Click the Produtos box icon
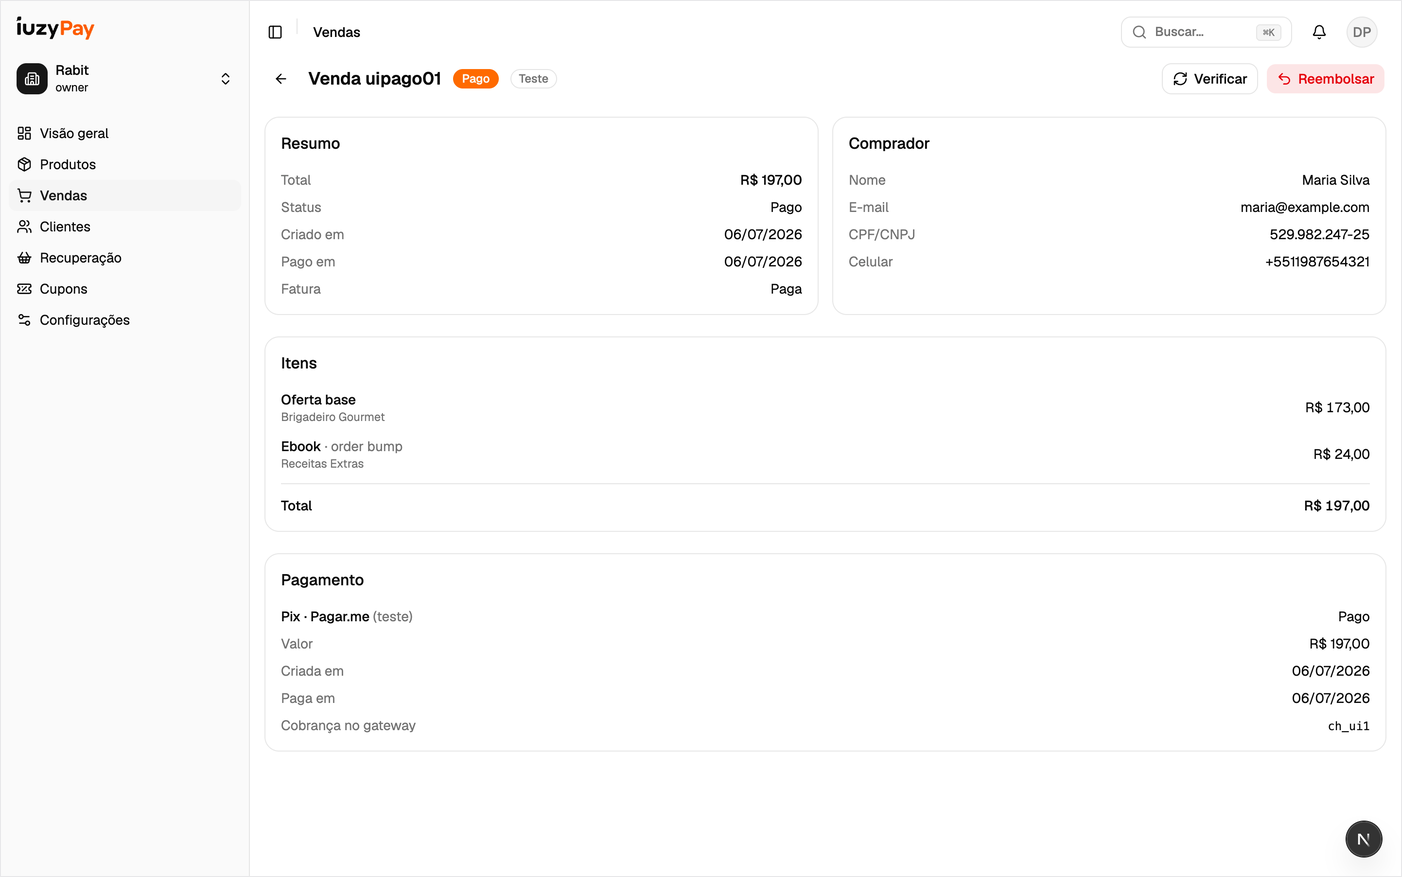 [24, 164]
